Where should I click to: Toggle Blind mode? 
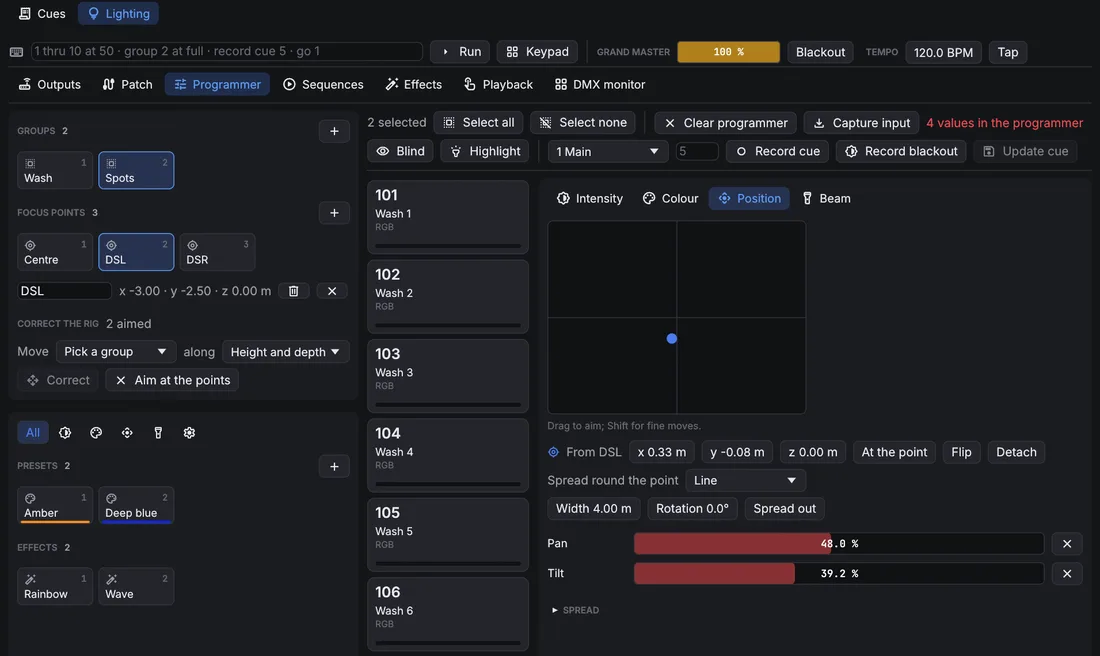401,152
